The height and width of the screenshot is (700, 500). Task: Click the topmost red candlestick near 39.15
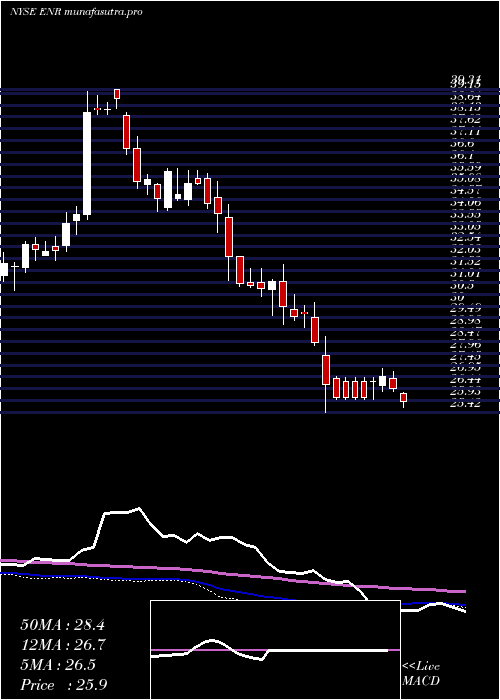(x=117, y=94)
